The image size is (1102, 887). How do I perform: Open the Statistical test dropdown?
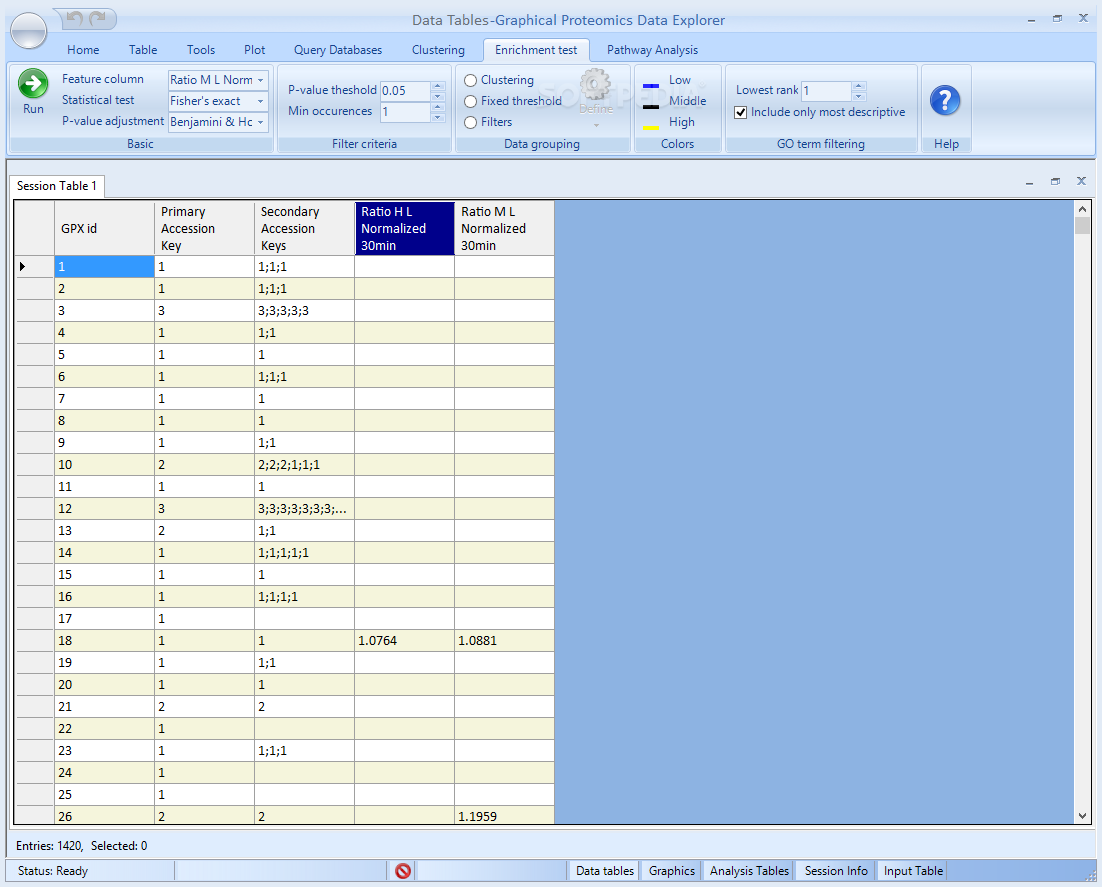coord(261,101)
